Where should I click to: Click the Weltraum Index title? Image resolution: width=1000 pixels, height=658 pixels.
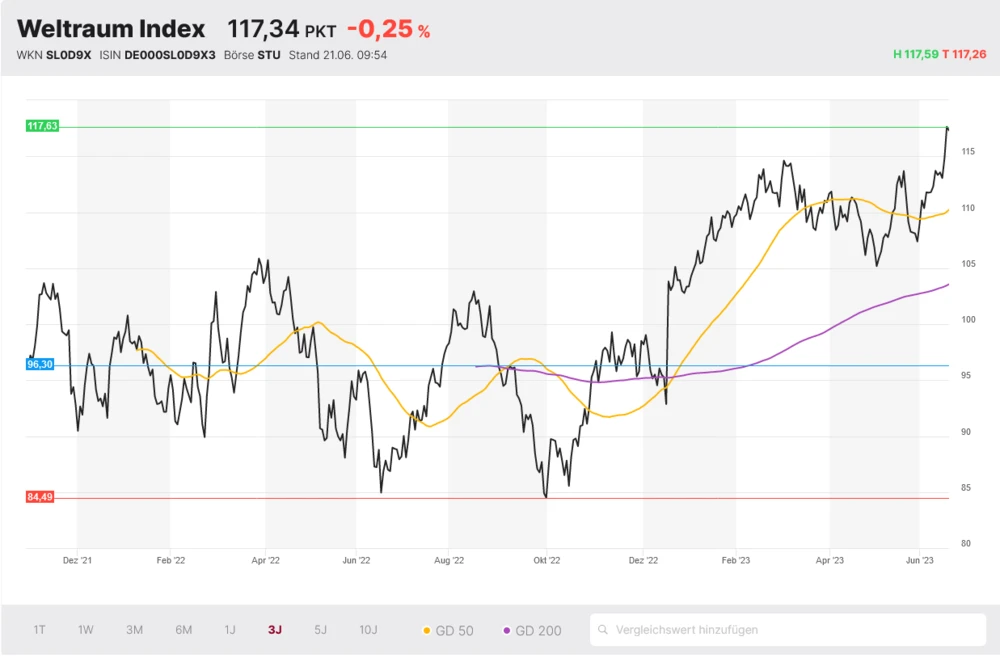[111, 29]
